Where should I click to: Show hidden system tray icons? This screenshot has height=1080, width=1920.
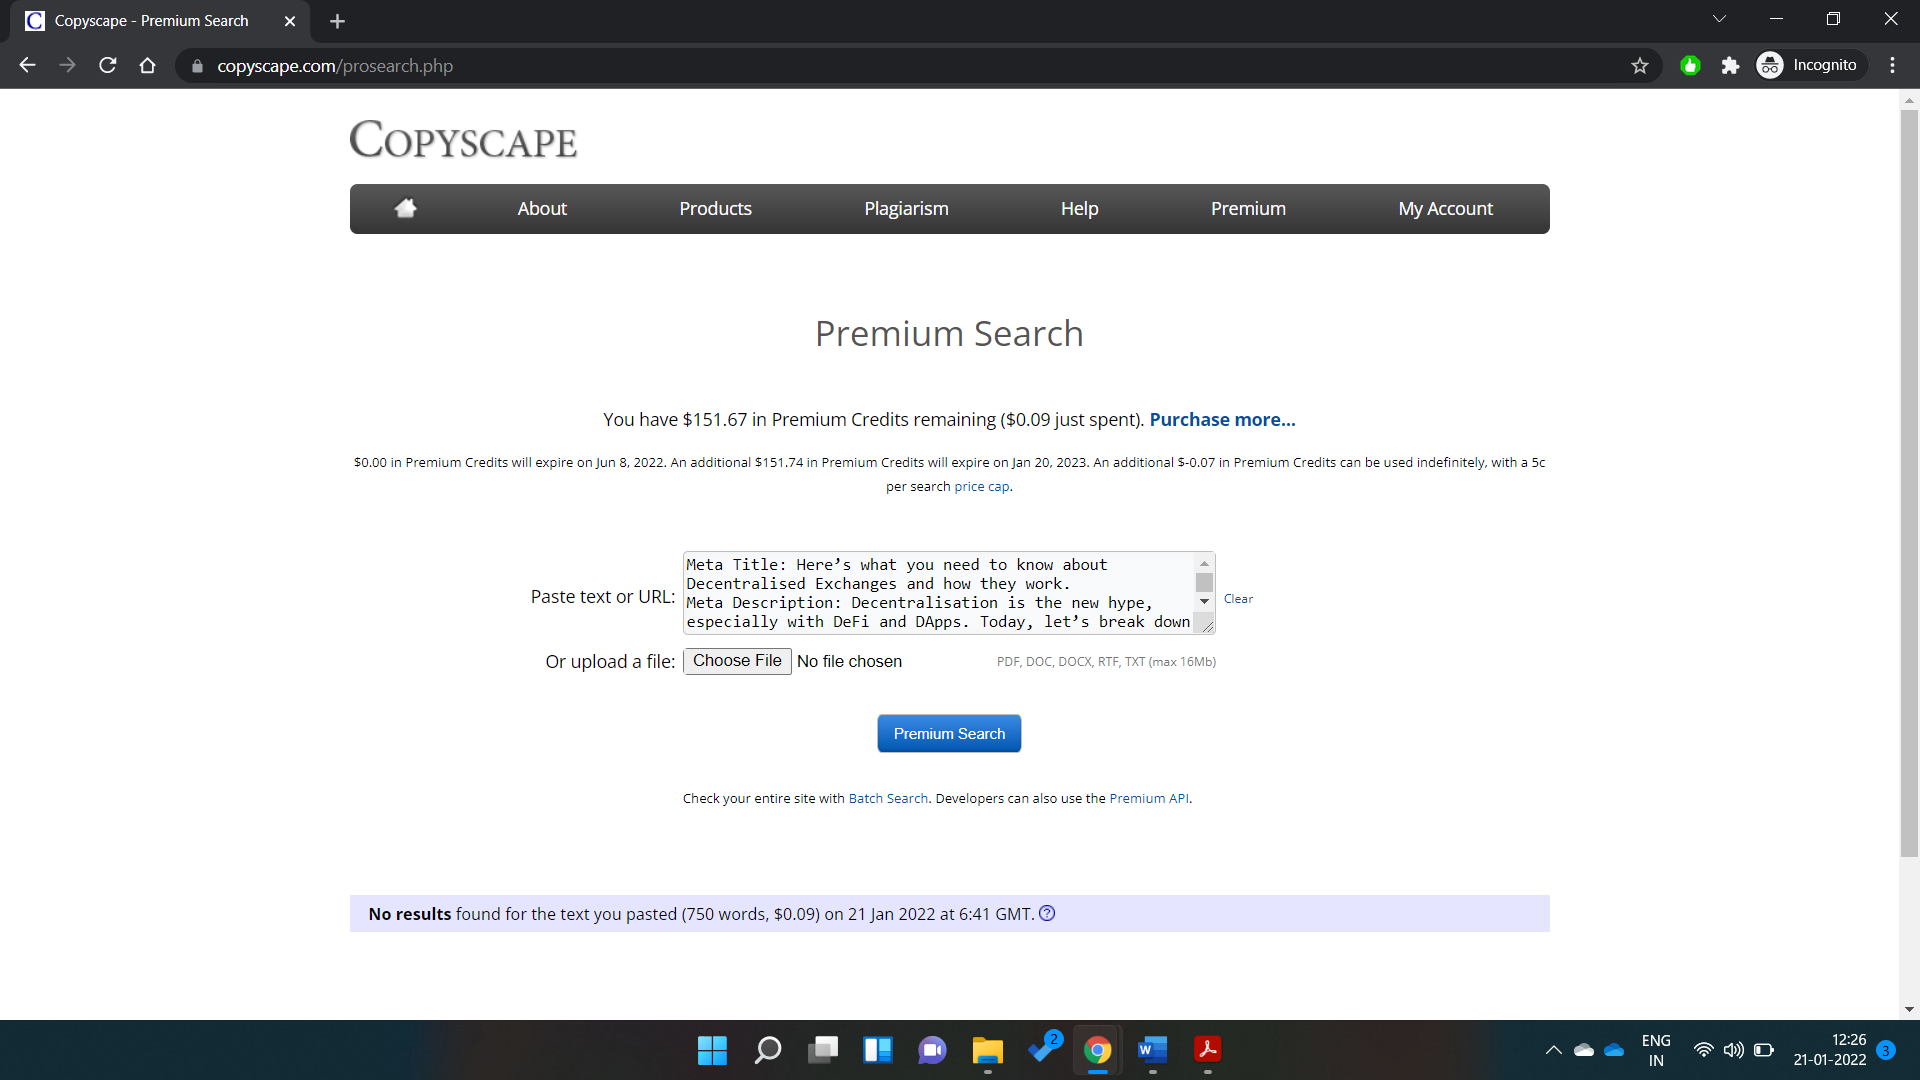click(x=1553, y=1050)
